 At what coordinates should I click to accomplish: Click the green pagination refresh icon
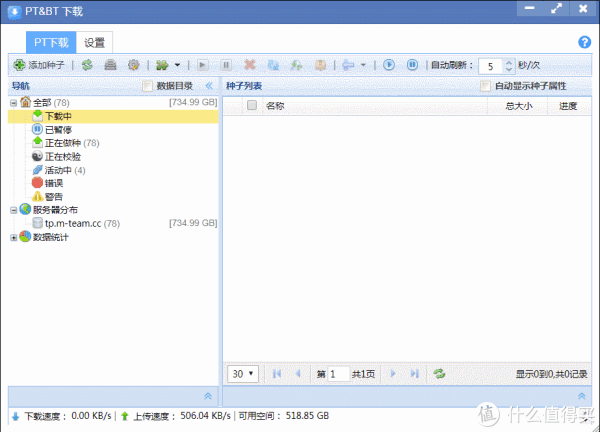click(438, 373)
